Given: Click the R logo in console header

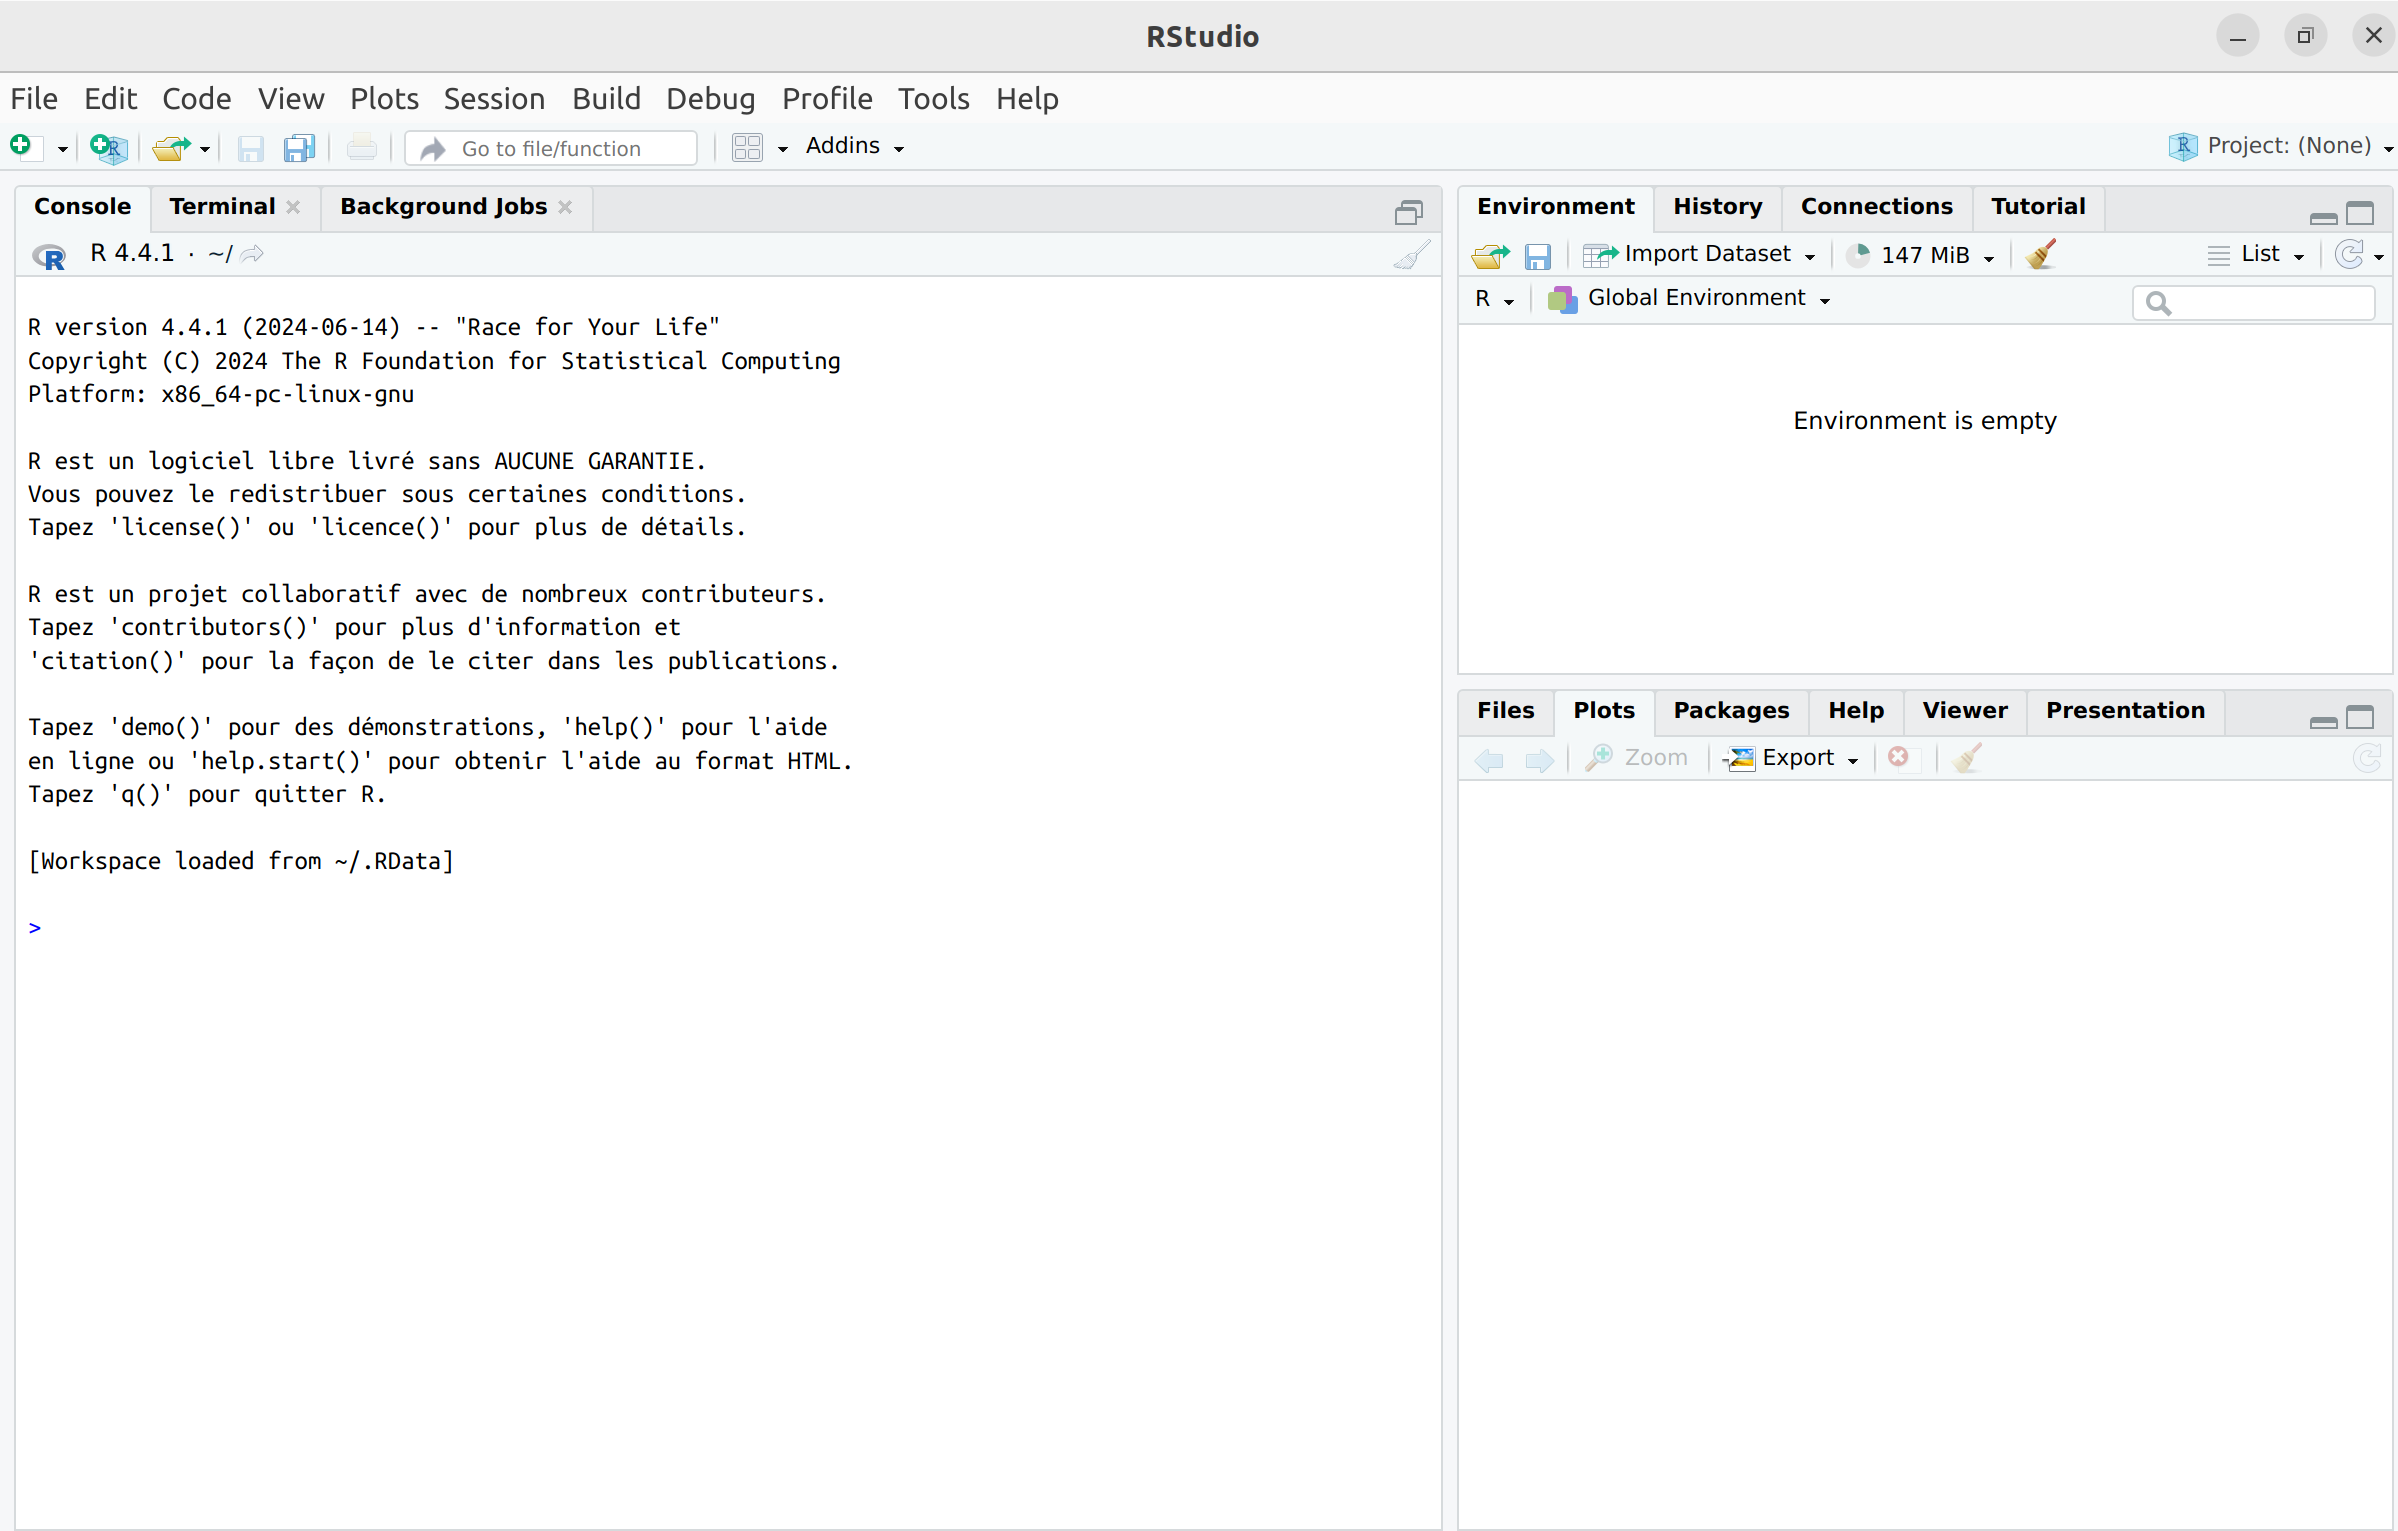Looking at the screenshot, I should (x=49, y=256).
